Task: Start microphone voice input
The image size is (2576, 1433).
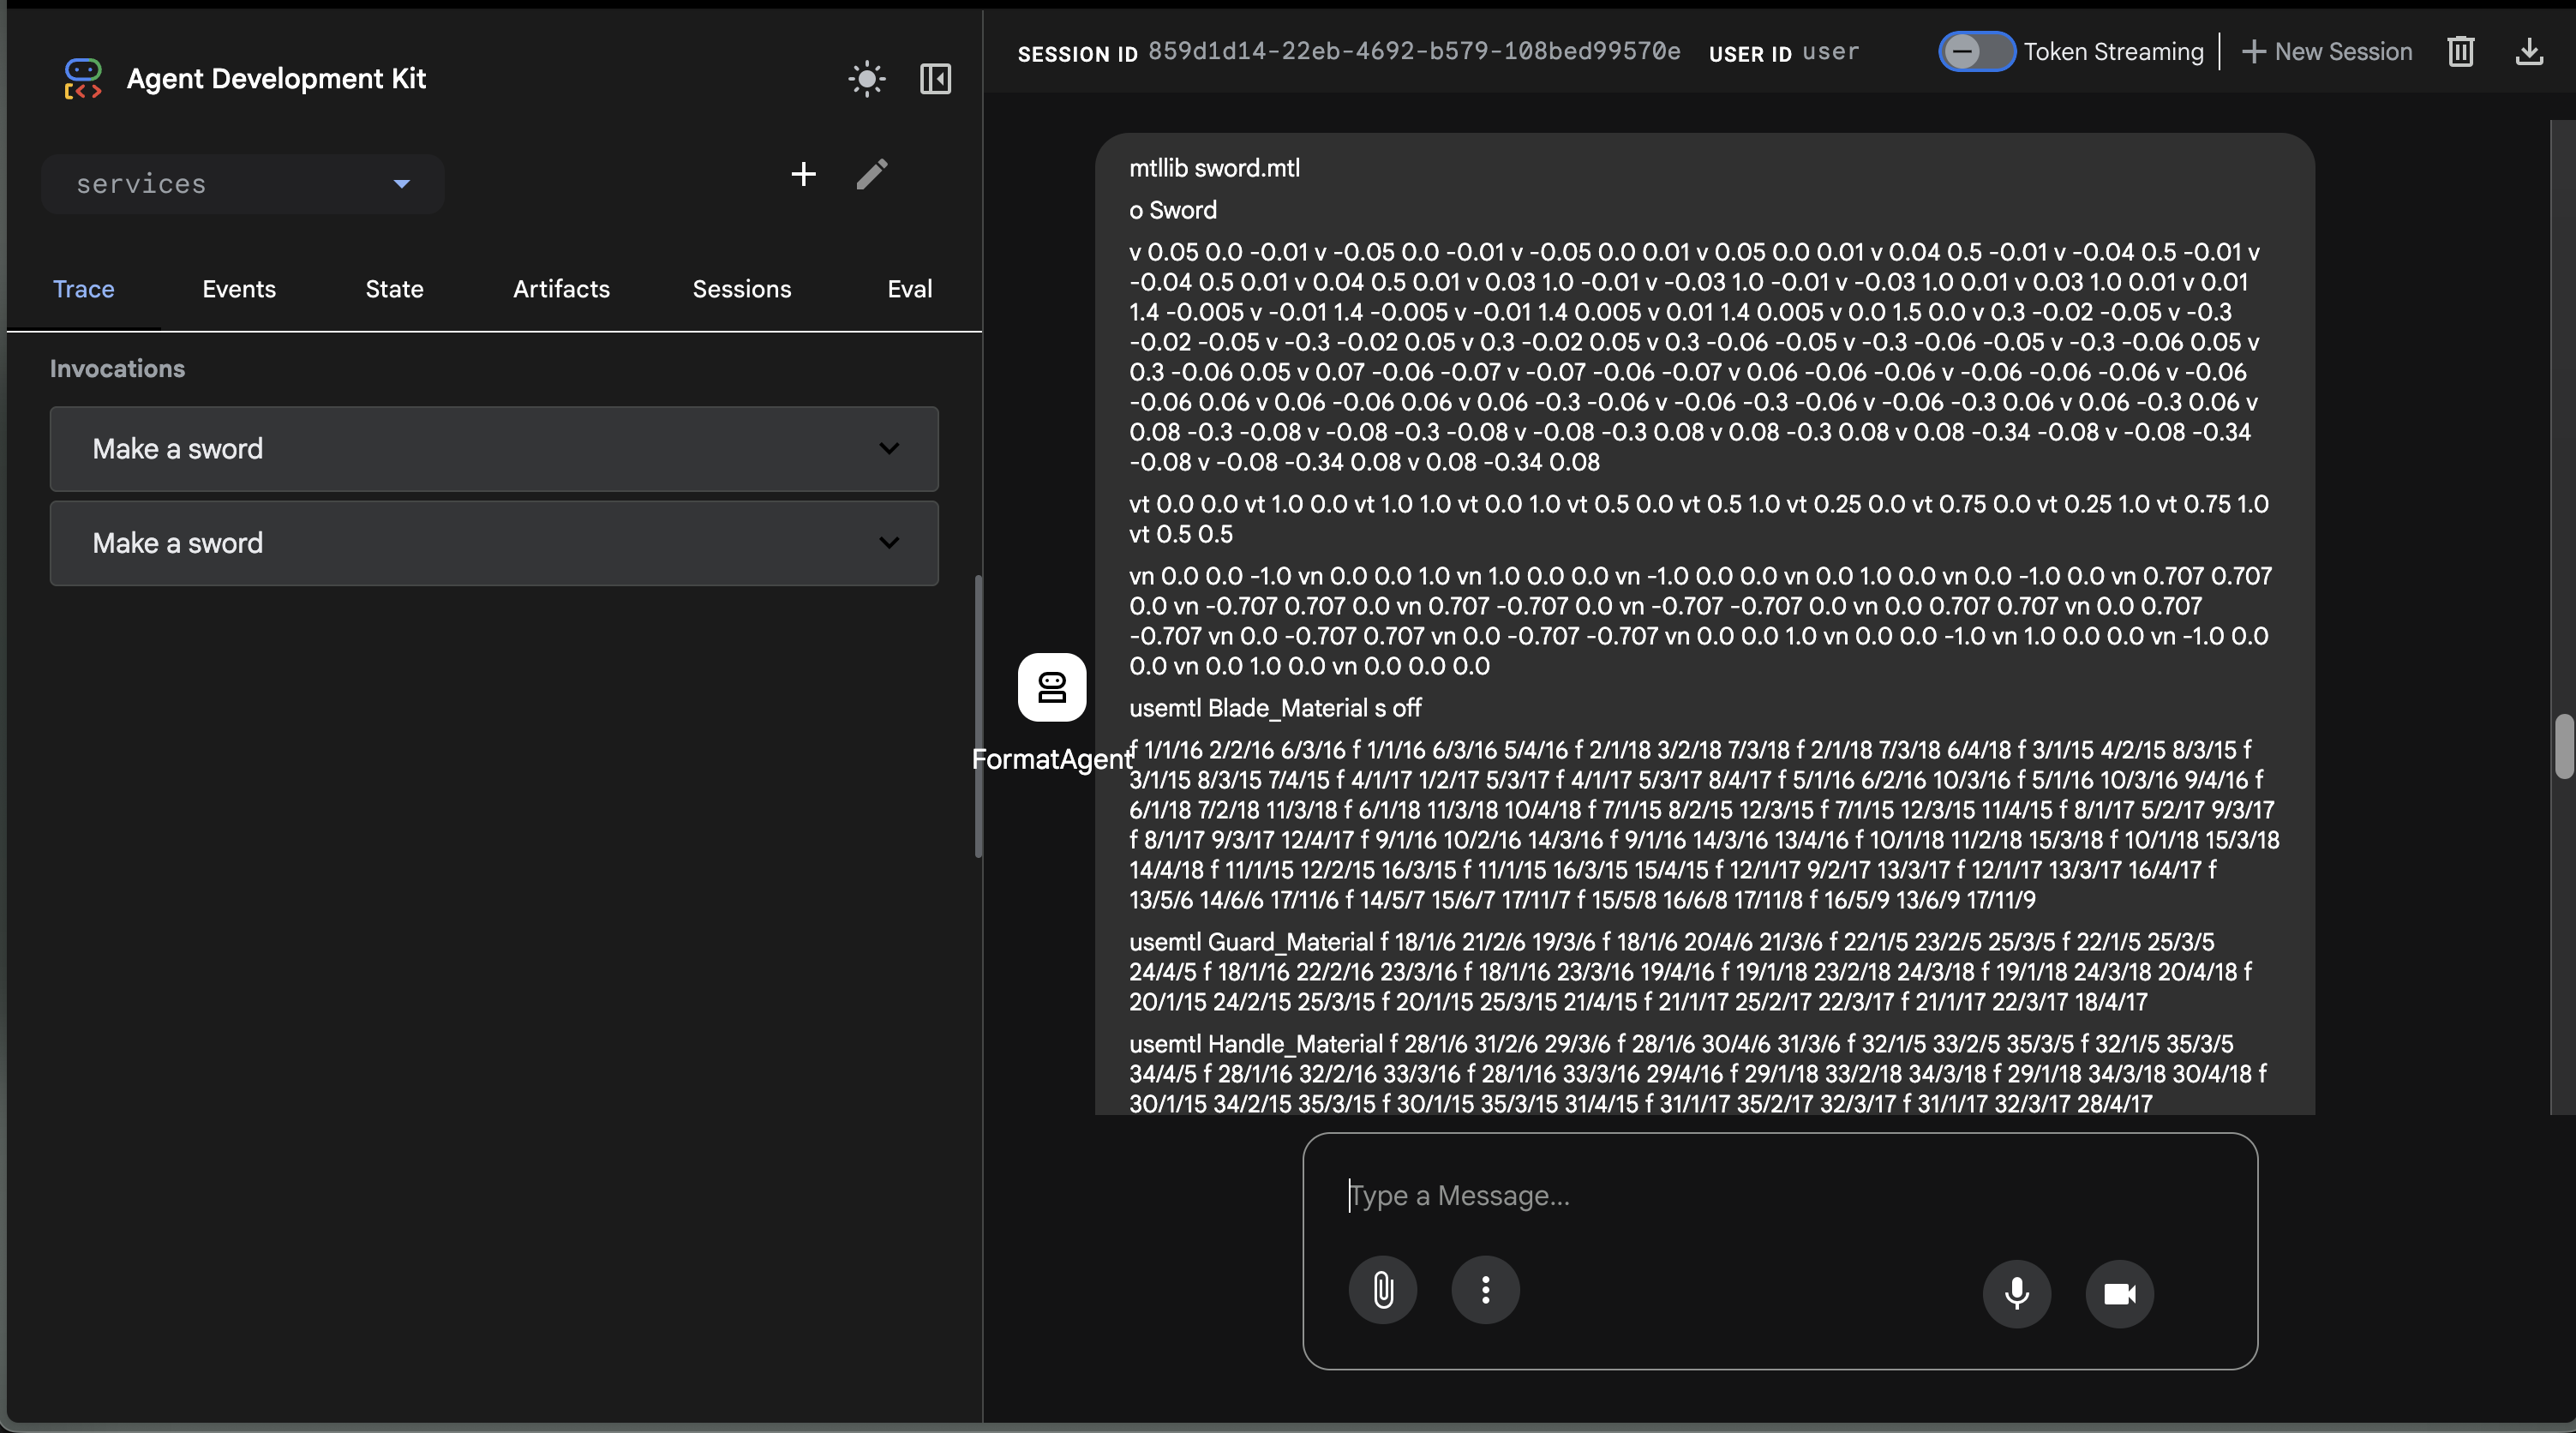Action: (x=2016, y=1293)
